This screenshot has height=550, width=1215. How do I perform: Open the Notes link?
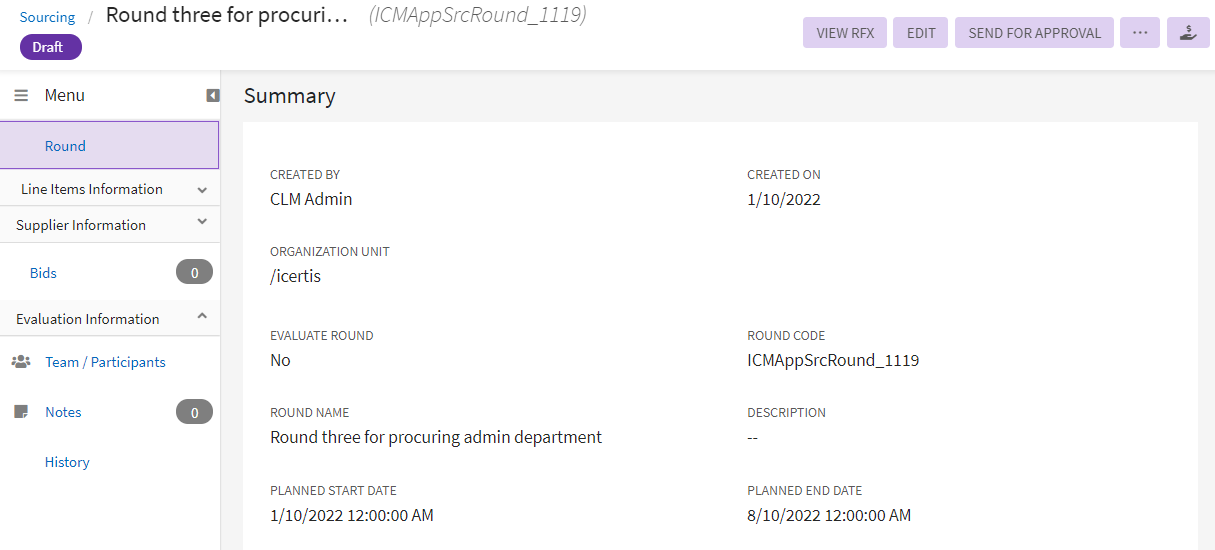(x=63, y=412)
